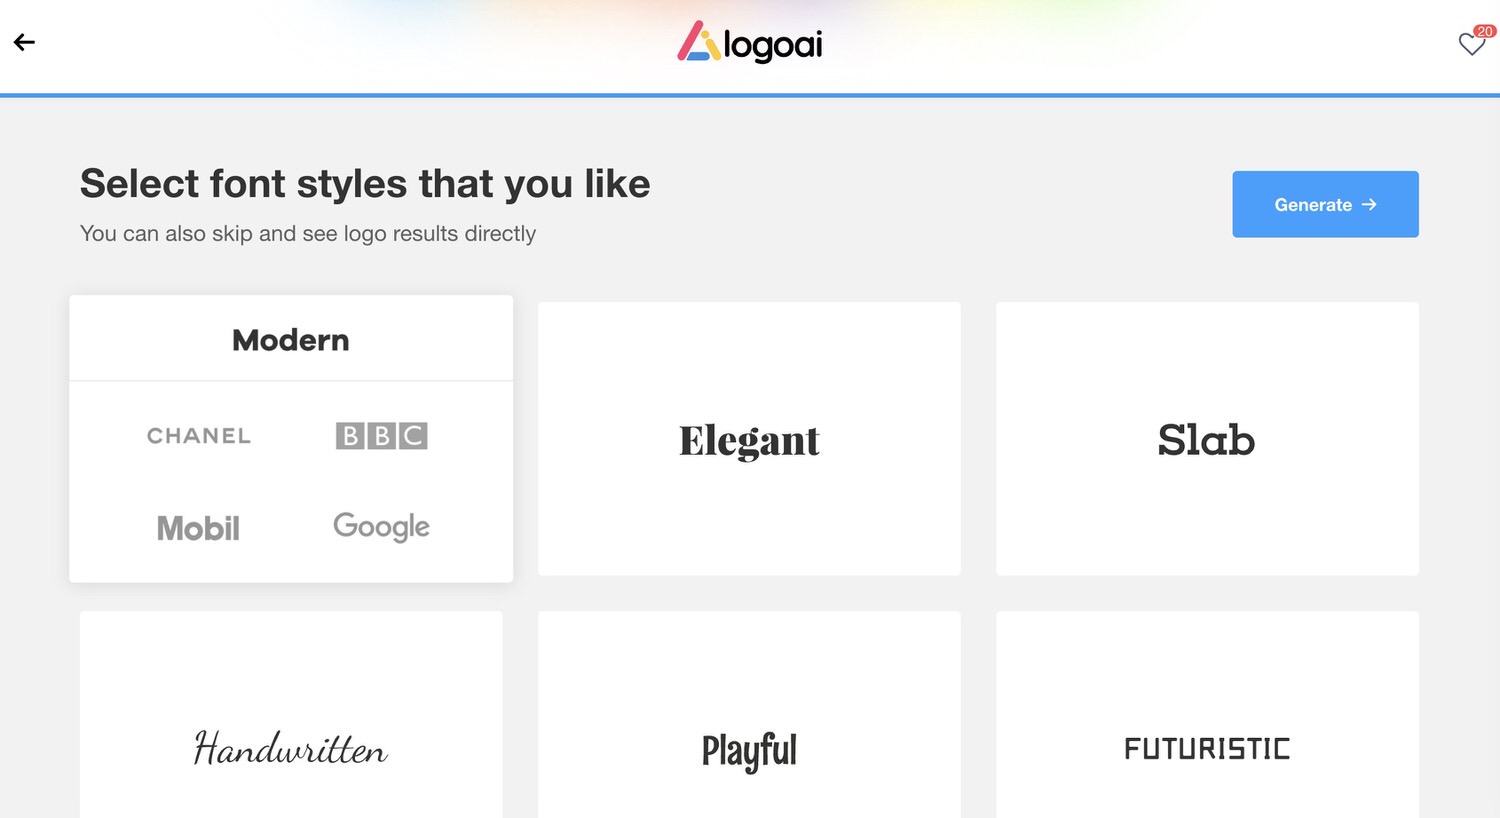Click the 'You can also skip' subtitle text

308,233
